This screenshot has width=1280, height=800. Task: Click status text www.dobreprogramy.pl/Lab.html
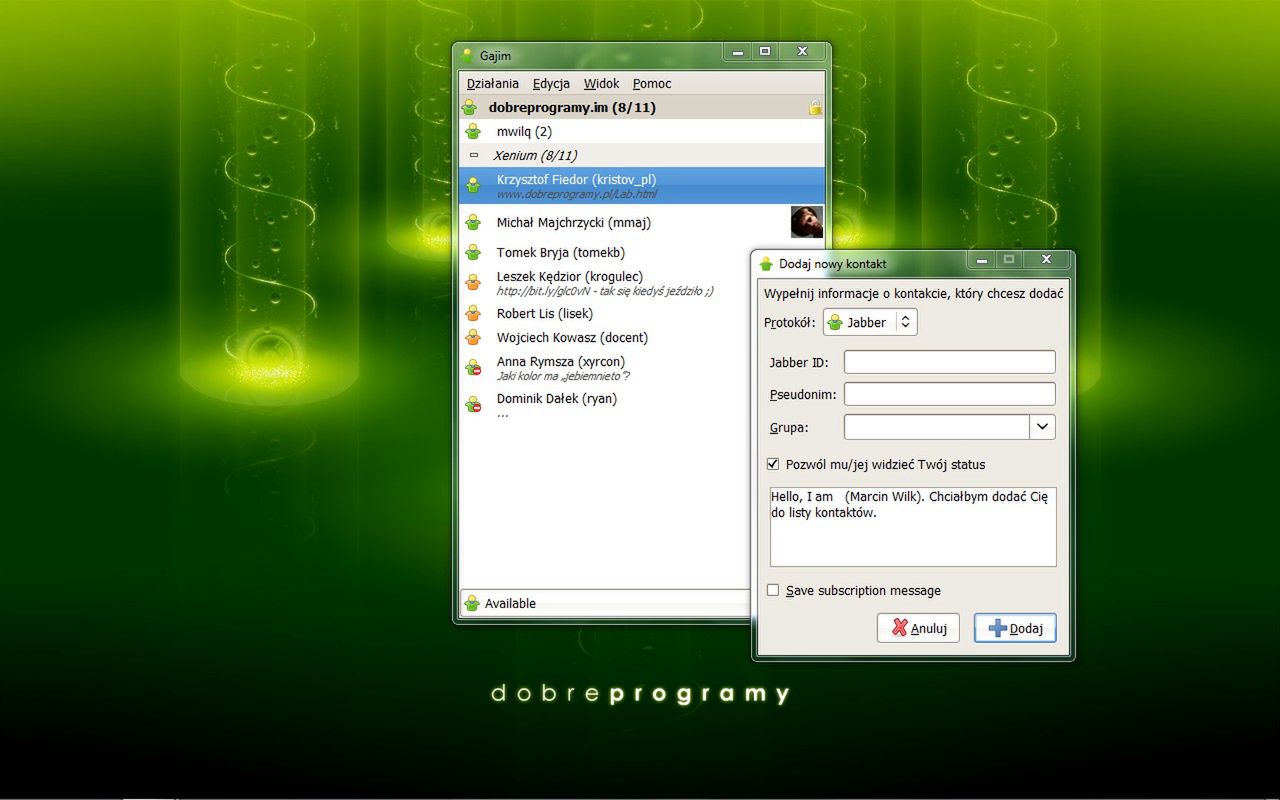(x=576, y=194)
